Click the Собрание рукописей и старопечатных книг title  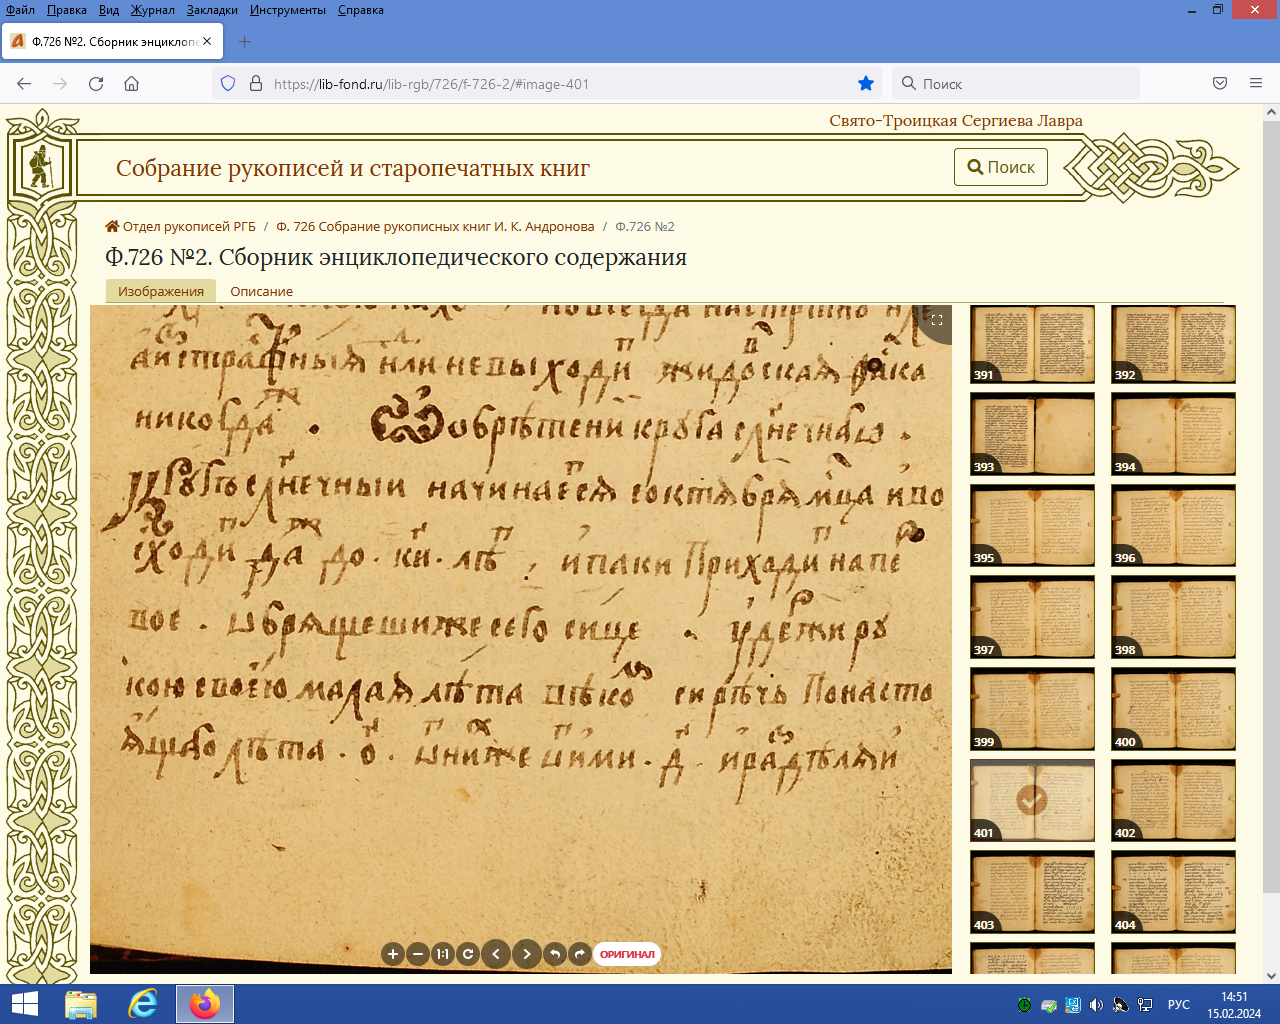point(353,168)
